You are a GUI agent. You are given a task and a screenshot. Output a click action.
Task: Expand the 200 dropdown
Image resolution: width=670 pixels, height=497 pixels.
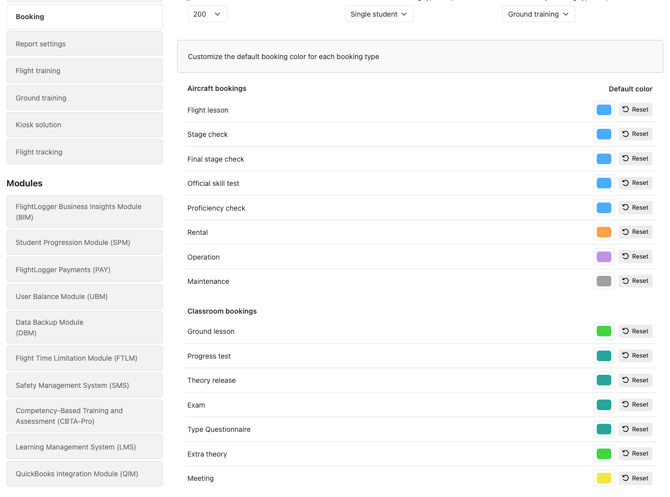[x=207, y=14]
